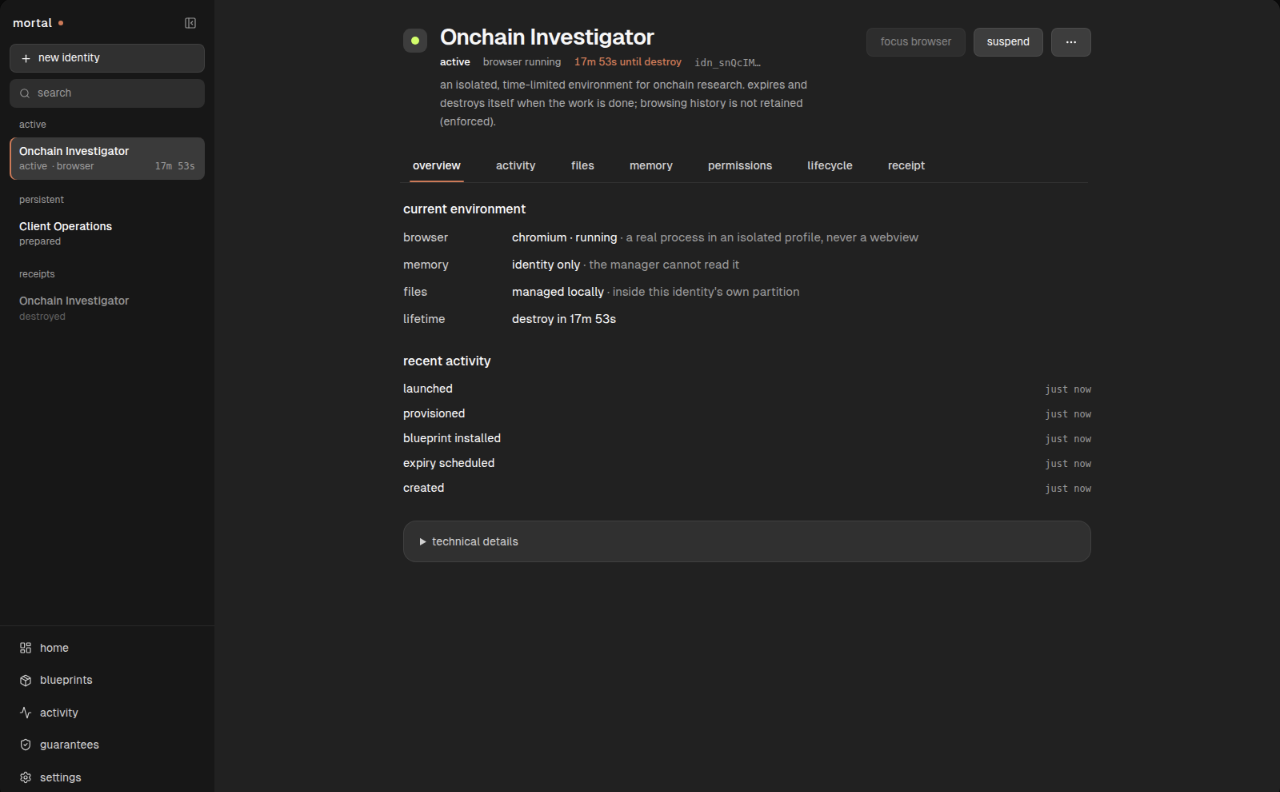Click the idn_snQcIM identity ID
Image resolution: width=1280 pixels, height=792 pixels.
[x=728, y=62]
